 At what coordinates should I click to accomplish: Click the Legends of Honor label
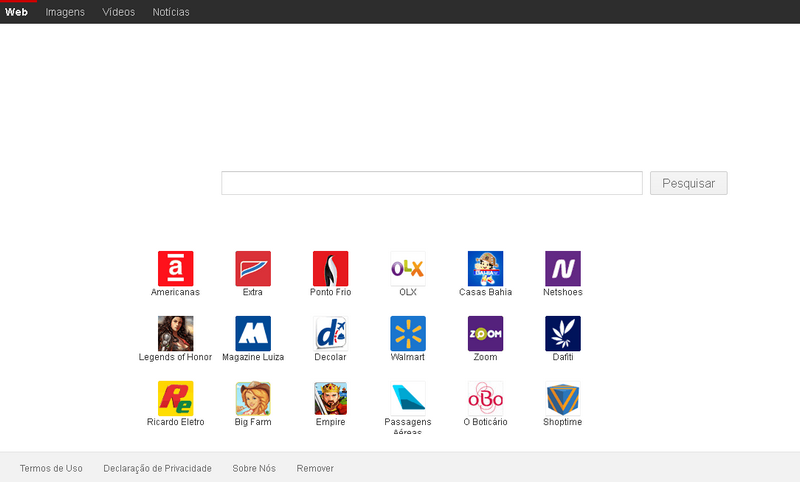[x=176, y=357]
